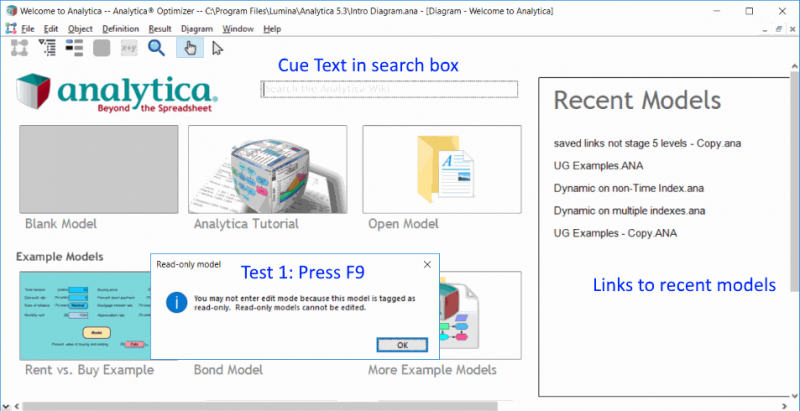Open the Help menu
Image resolution: width=800 pixels, height=411 pixels.
click(272, 29)
